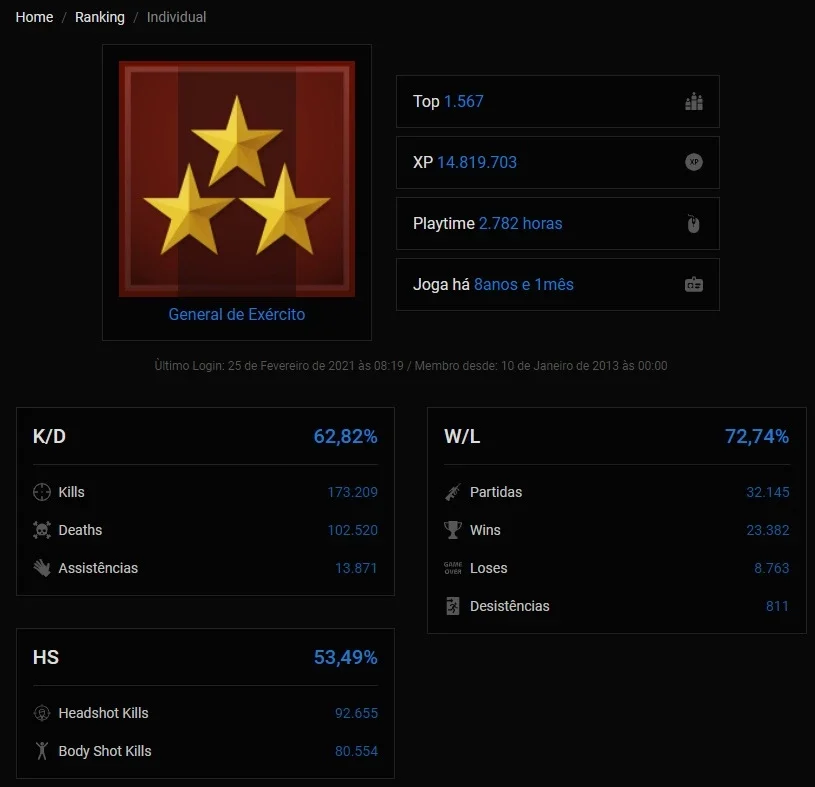The width and height of the screenshot is (815, 787).
Task: Click the Último Login date line
Action: [279, 365]
